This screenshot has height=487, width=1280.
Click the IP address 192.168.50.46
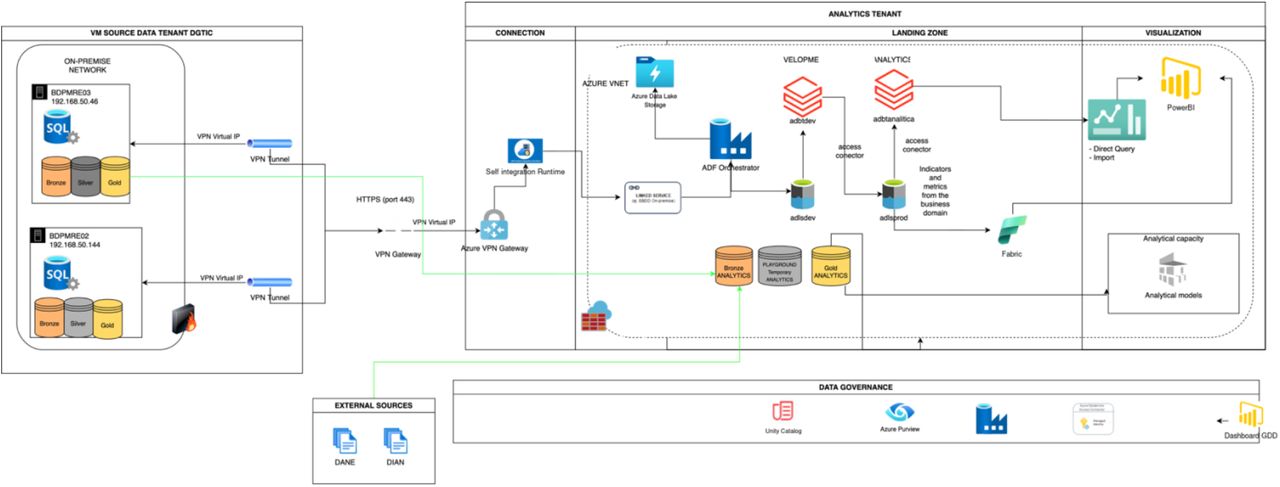(x=75, y=102)
